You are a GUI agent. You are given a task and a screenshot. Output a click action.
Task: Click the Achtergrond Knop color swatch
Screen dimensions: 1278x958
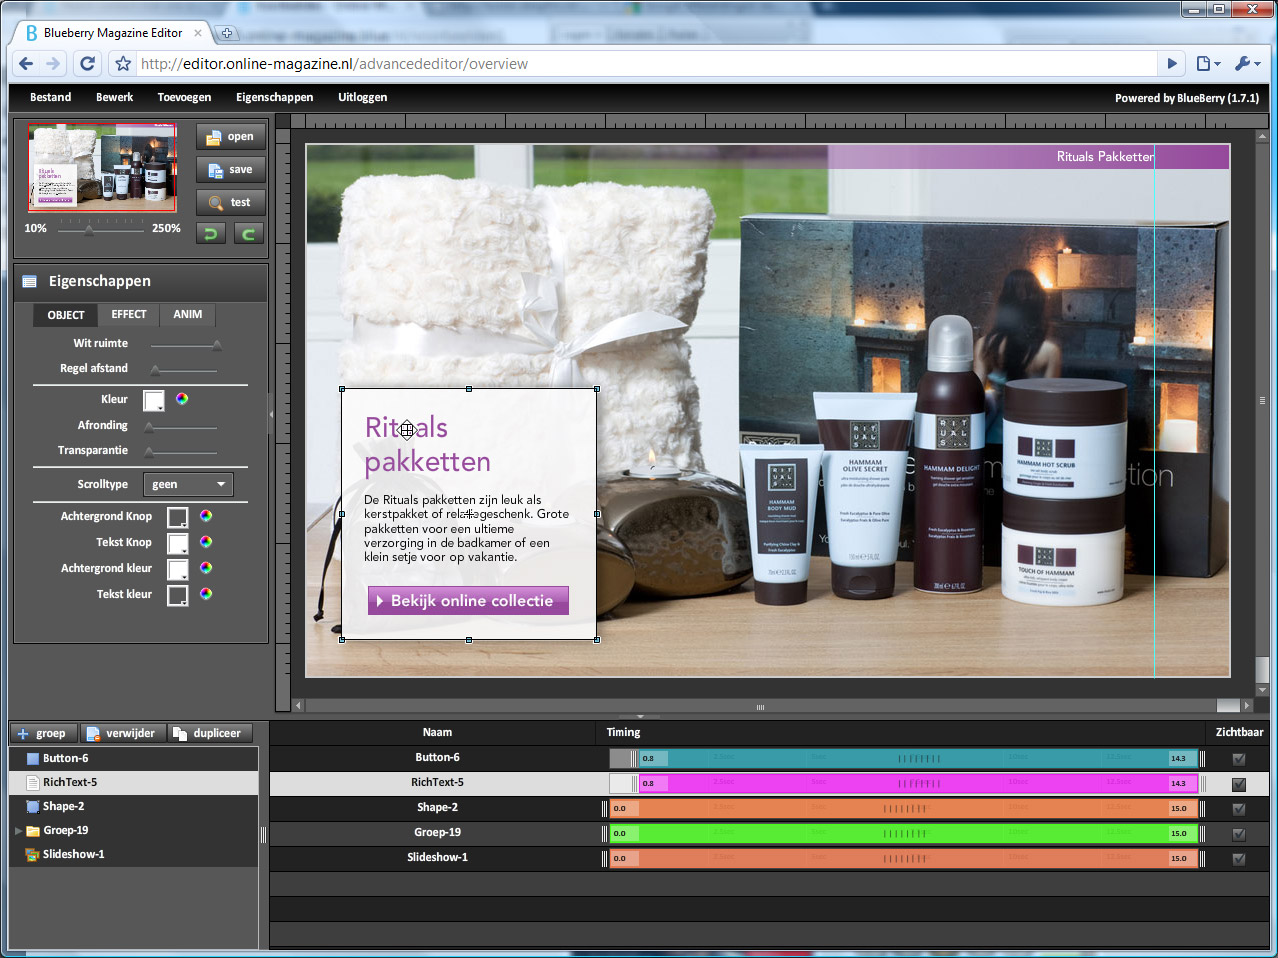[178, 518]
